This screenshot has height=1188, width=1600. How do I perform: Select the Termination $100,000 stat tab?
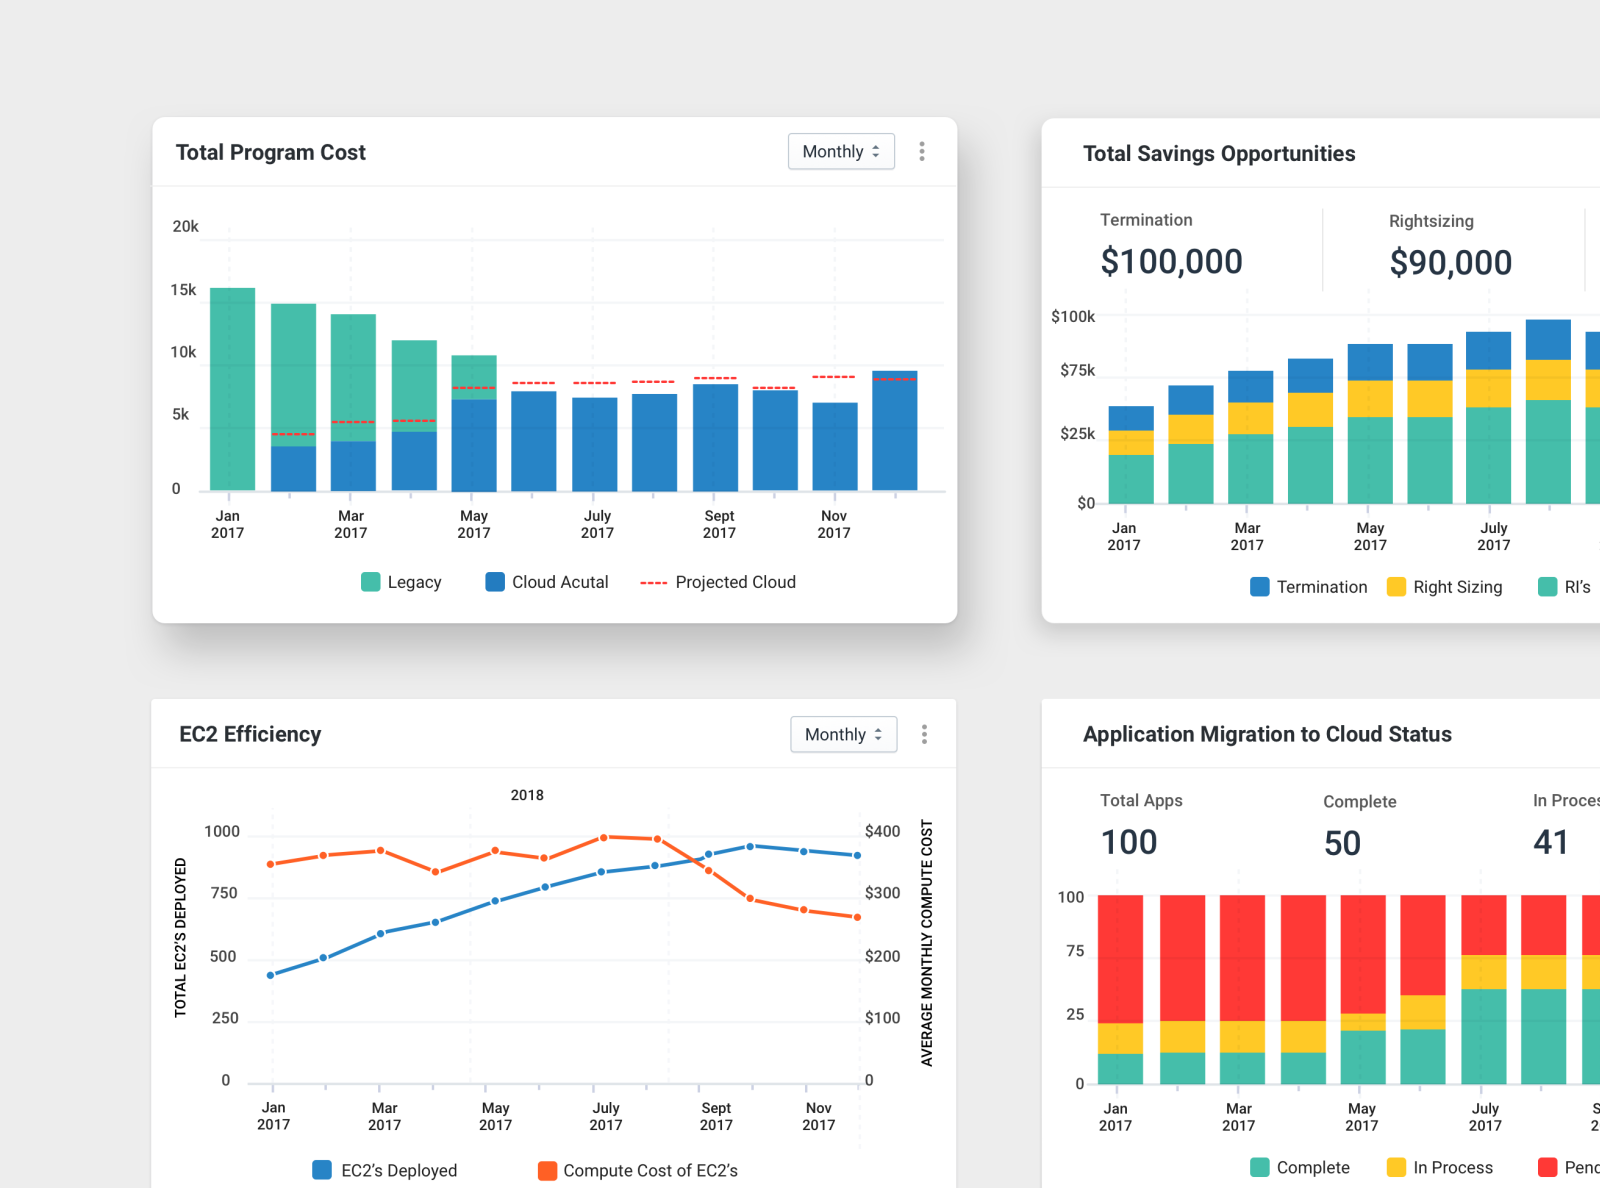pos(1171,245)
